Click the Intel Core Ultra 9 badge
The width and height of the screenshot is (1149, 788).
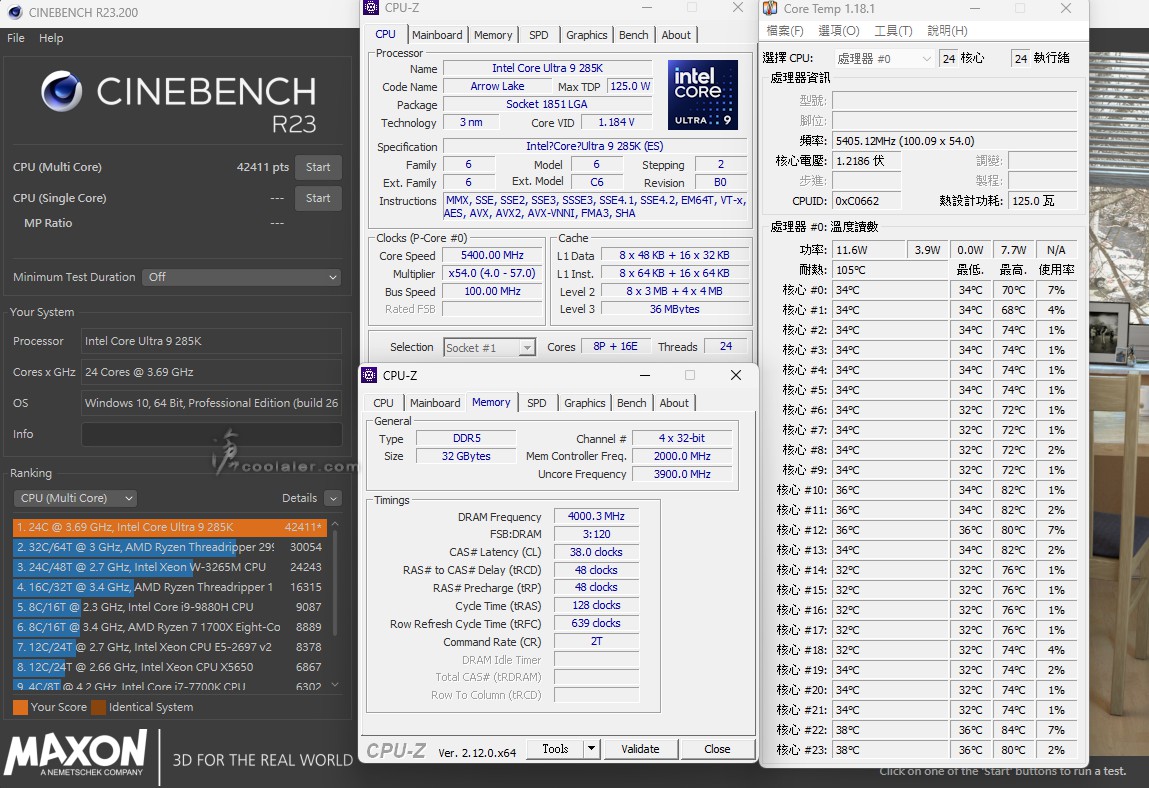tap(703, 95)
